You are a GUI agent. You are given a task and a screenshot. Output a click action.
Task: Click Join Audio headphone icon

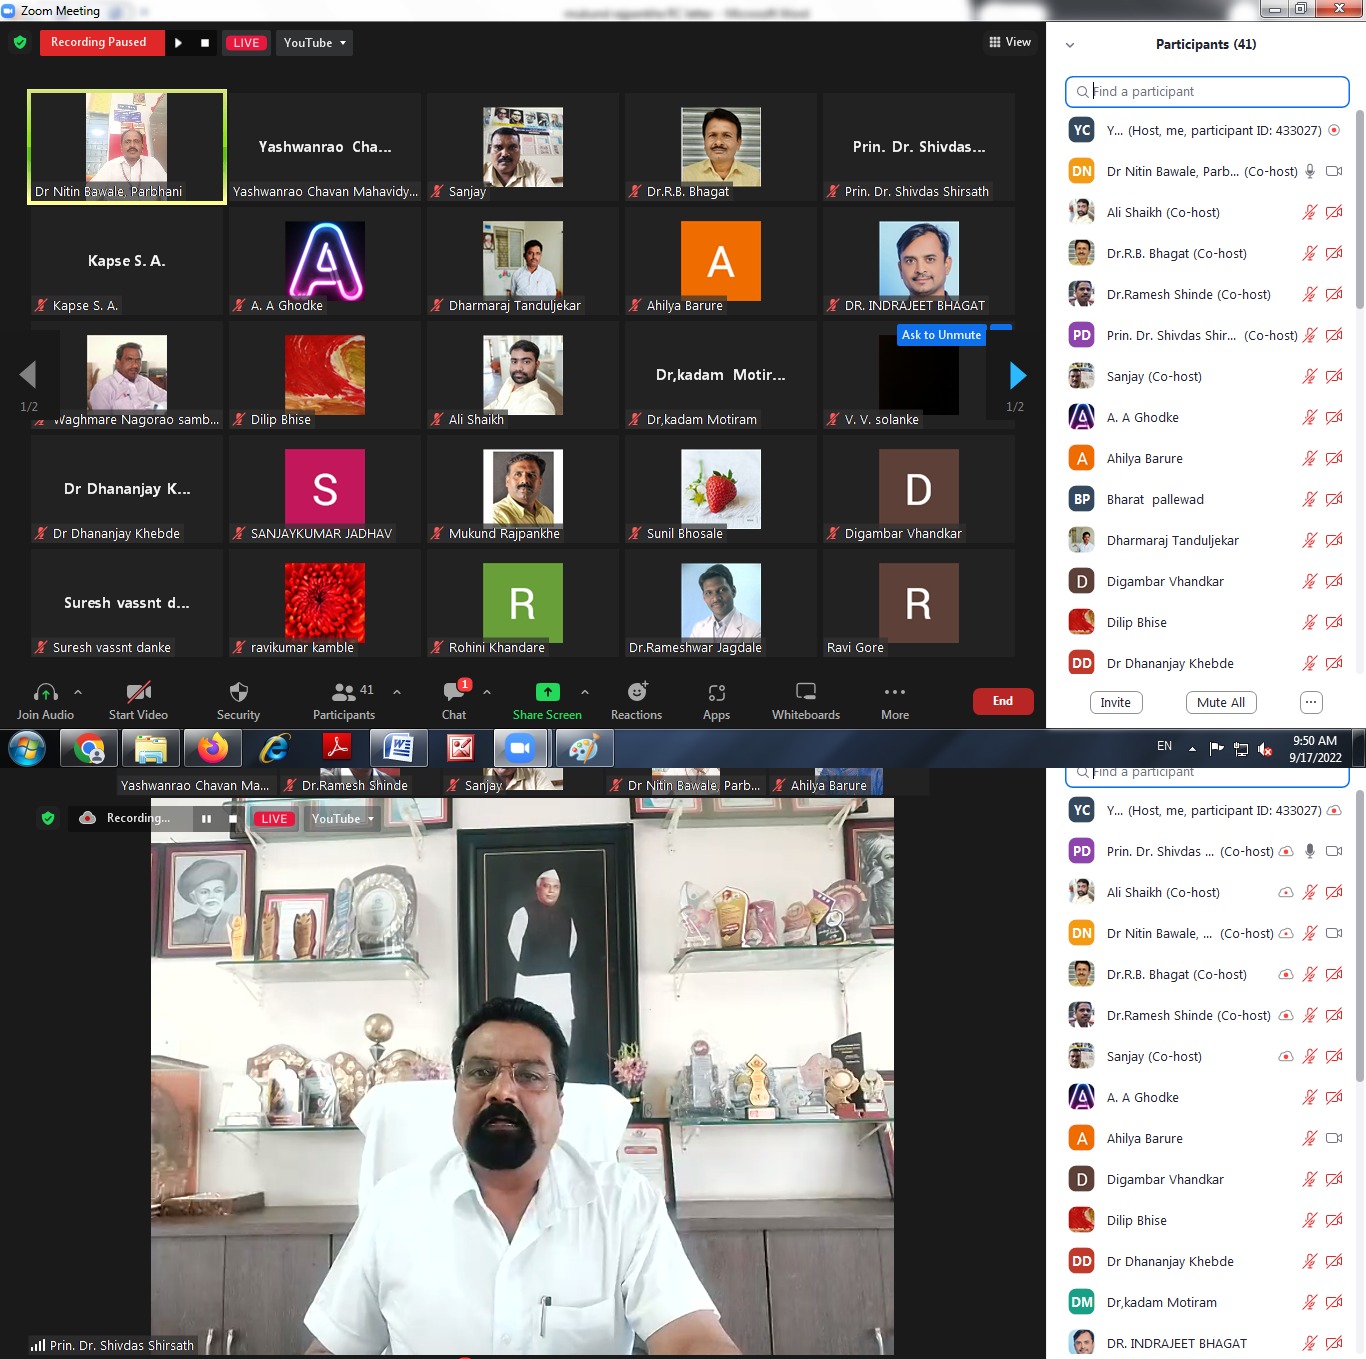click(45, 692)
